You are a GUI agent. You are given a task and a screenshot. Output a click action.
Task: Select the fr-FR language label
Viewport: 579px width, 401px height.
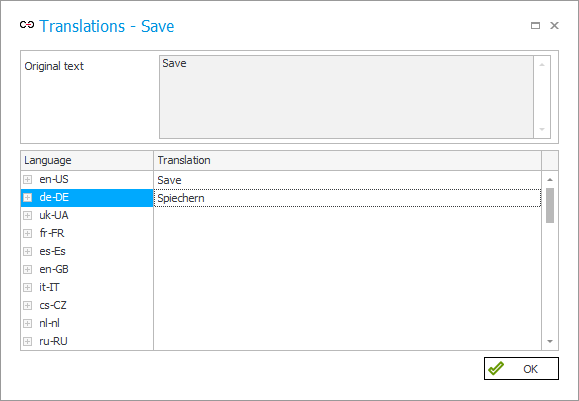pyautogui.click(x=52, y=233)
